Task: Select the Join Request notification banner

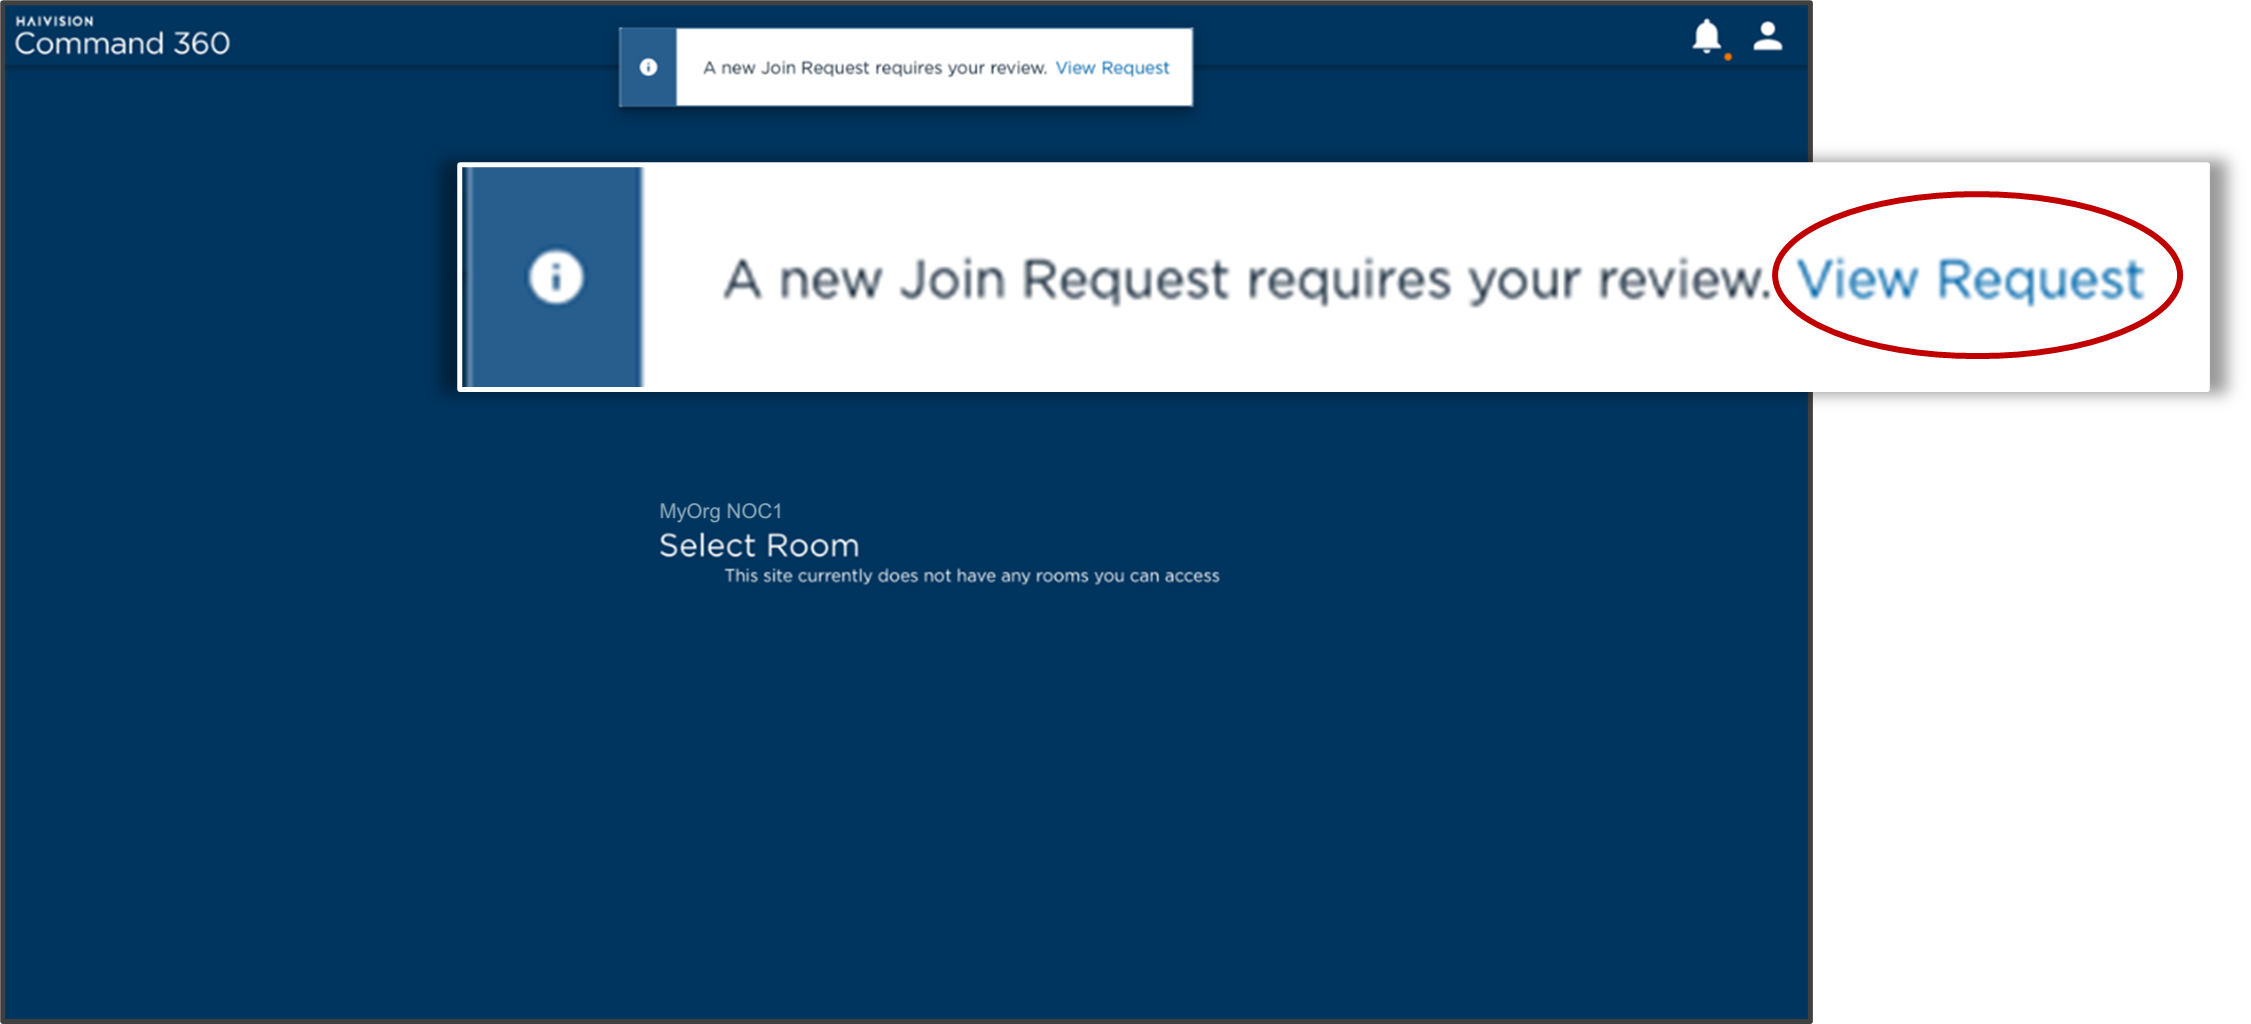Action: pos(906,66)
